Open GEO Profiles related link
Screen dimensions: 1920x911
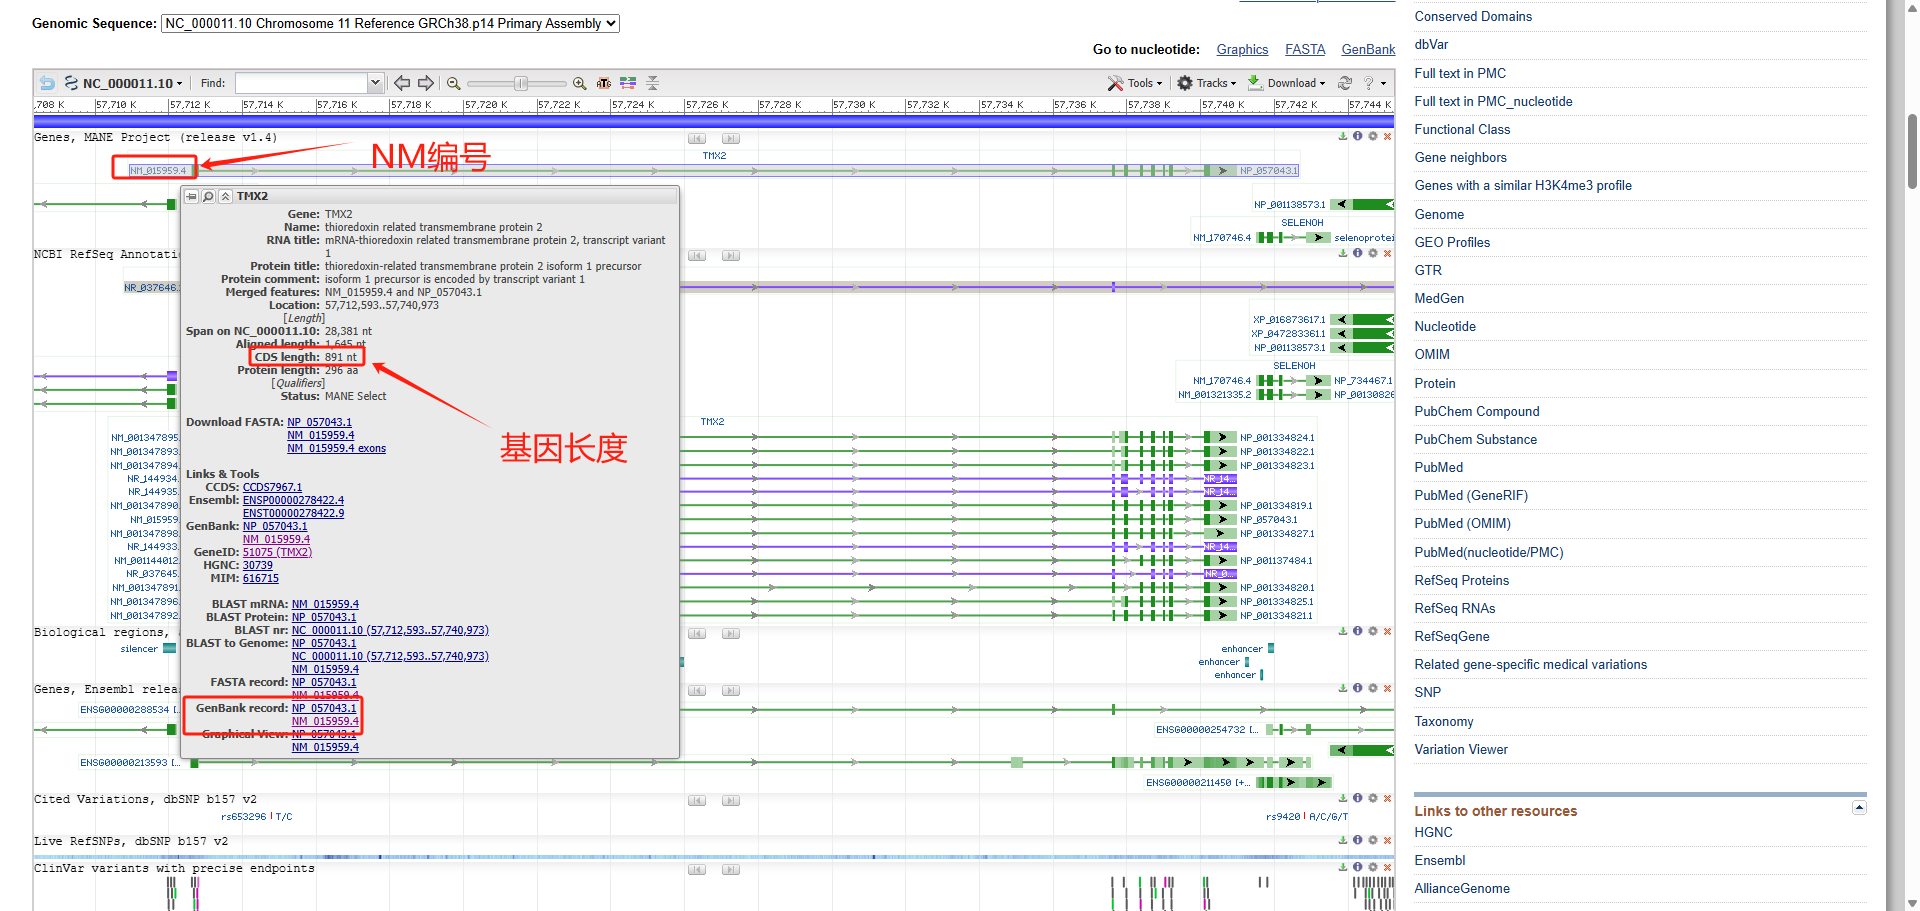pyautogui.click(x=1452, y=242)
